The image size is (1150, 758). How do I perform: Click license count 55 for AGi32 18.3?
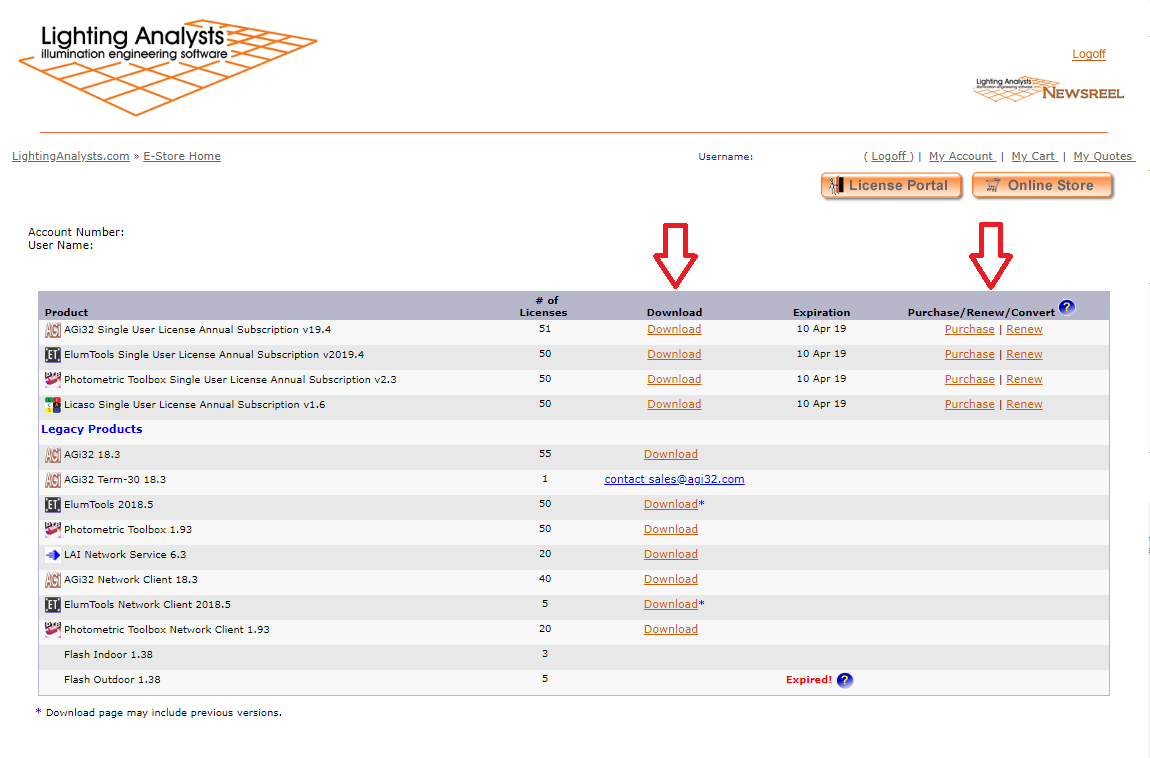[x=545, y=454]
